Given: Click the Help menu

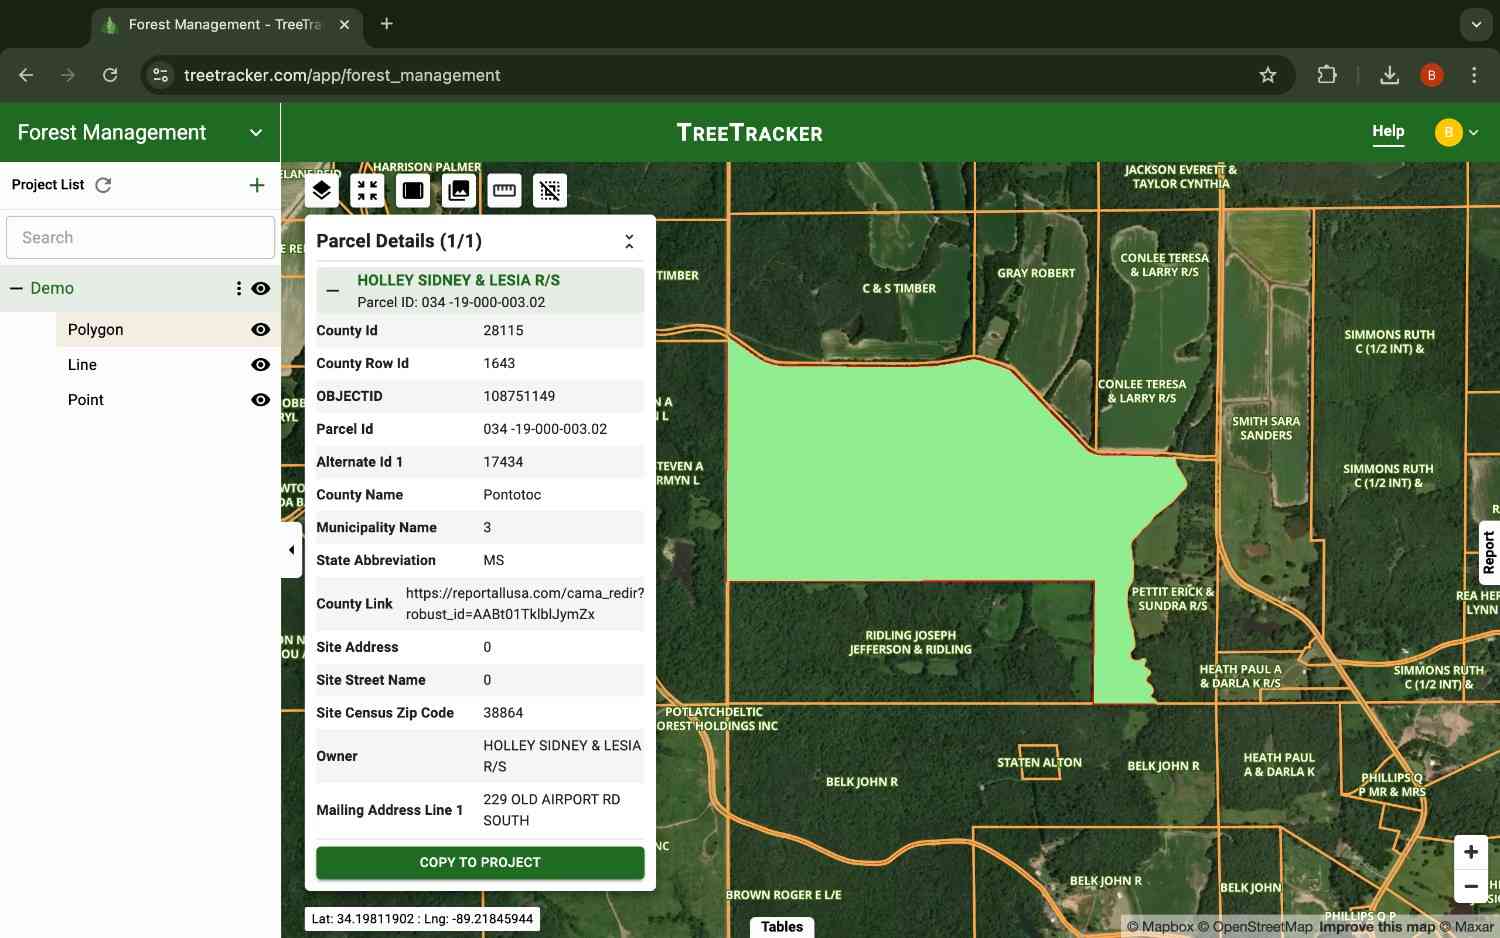Looking at the screenshot, I should 1388,131.
